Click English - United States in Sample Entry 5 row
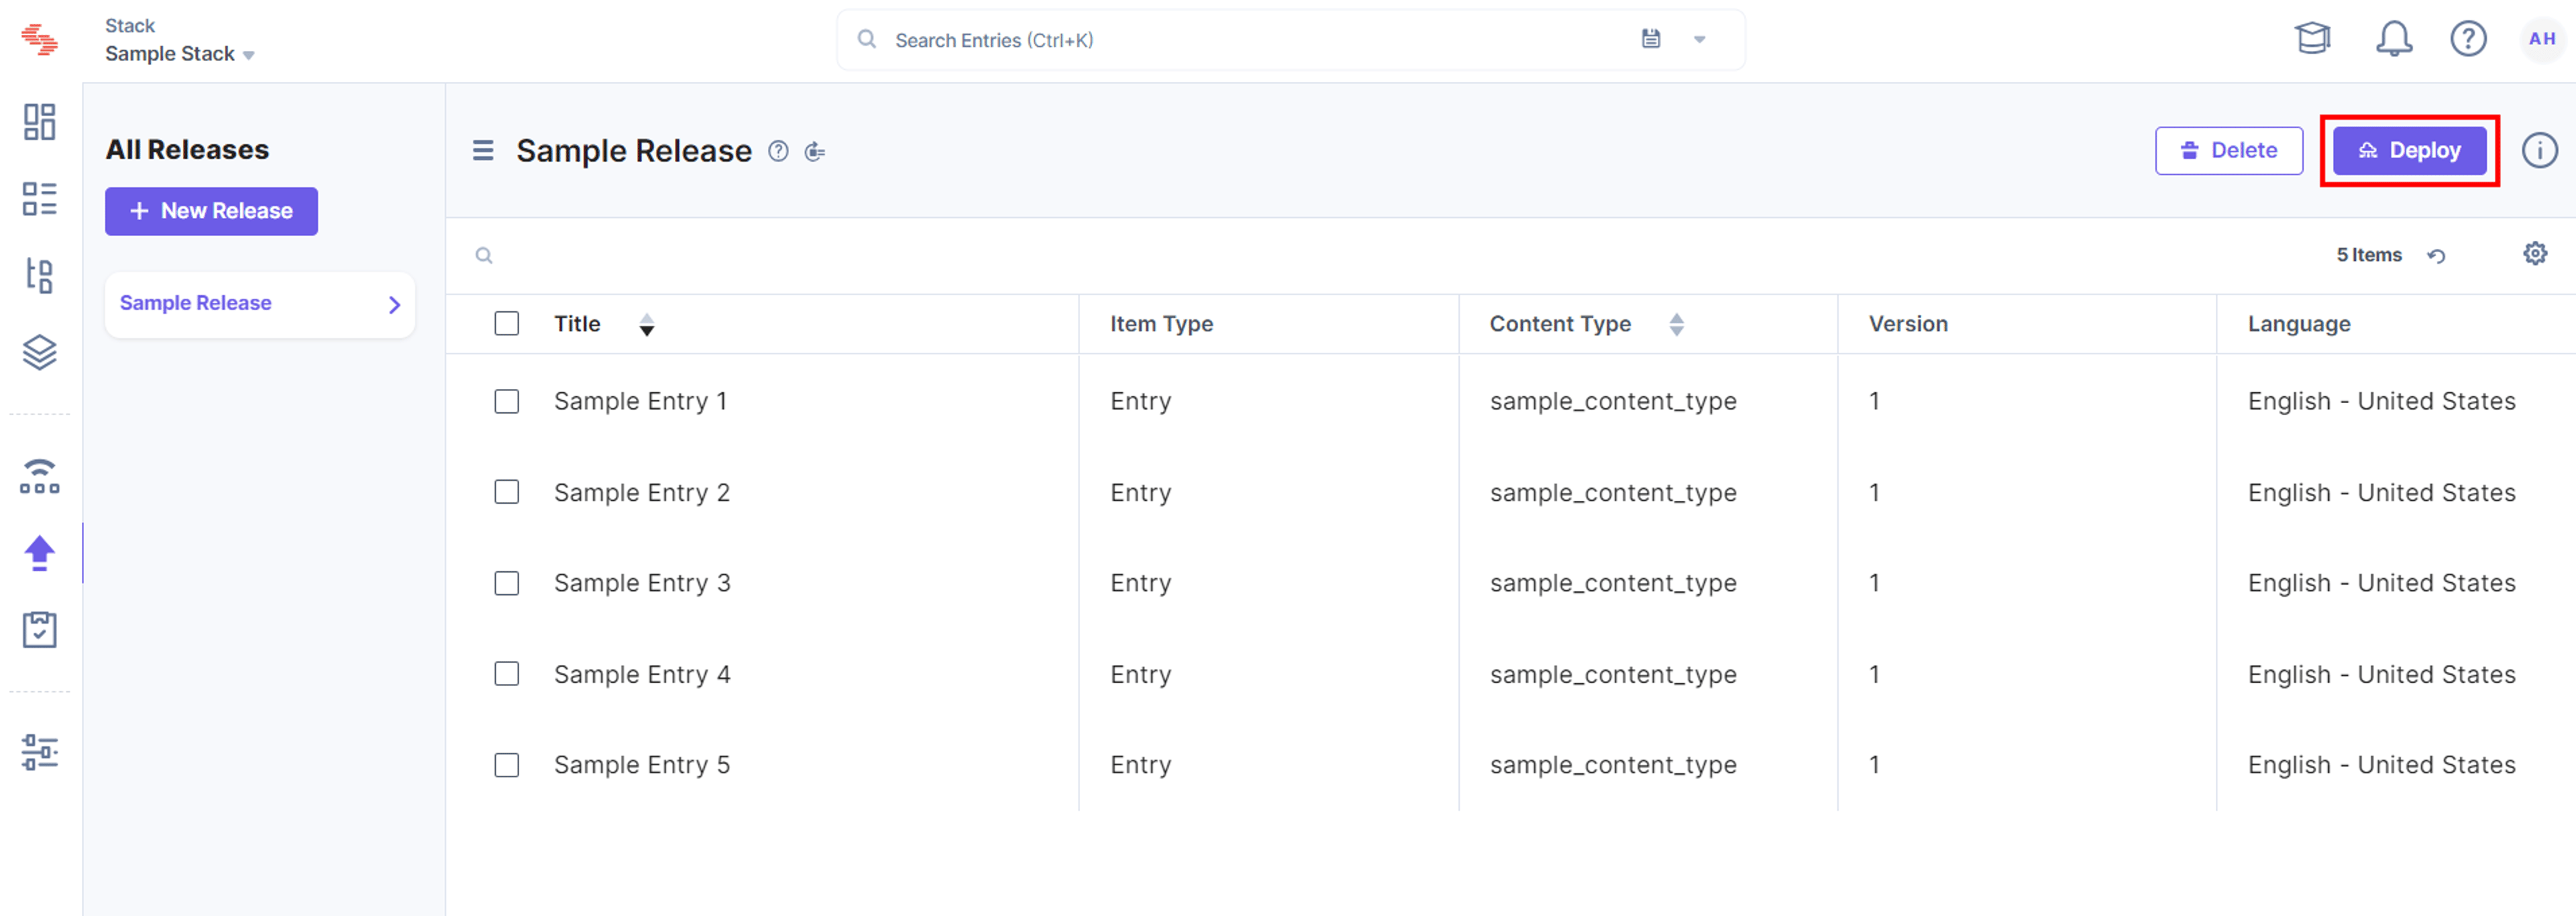 pos(2381,765)
